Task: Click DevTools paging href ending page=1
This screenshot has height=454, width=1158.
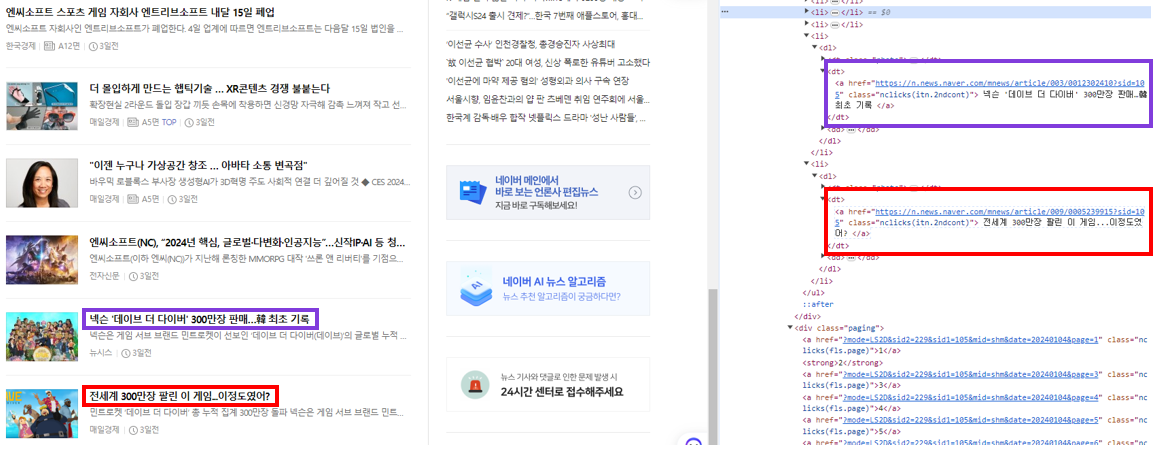Action: coord(972,340)
